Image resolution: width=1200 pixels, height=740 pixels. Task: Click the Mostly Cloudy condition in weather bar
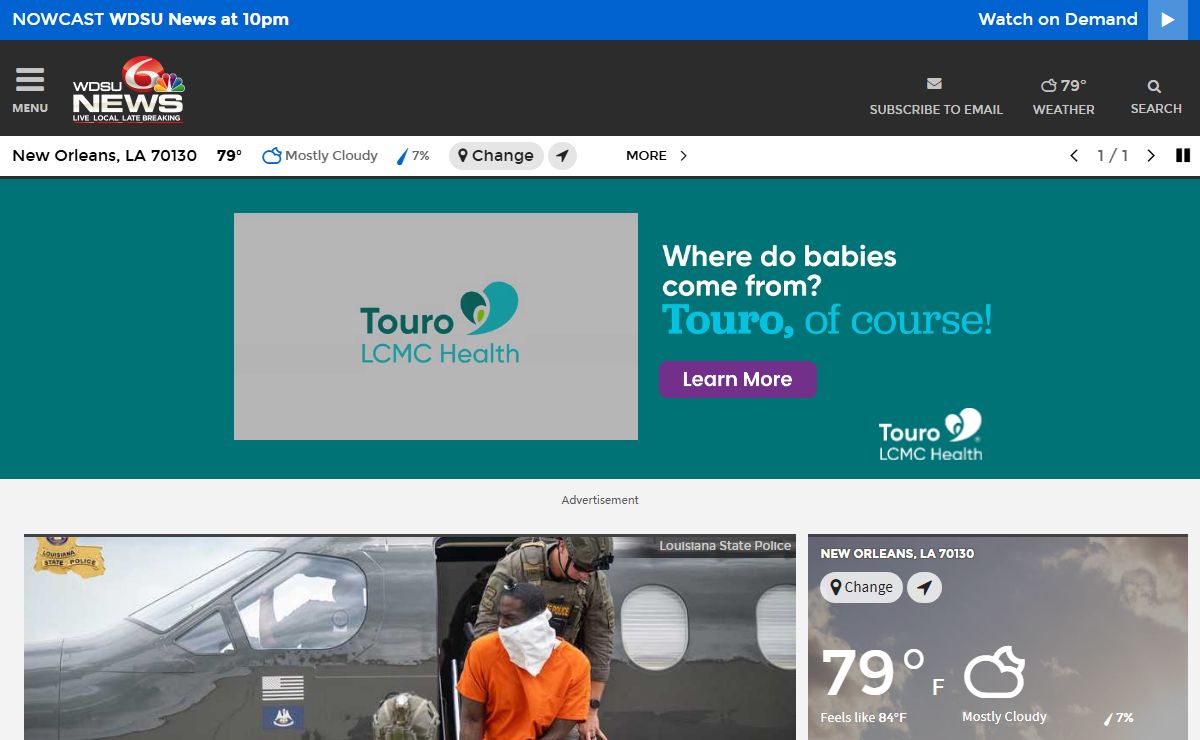click(x=320, y=156)
